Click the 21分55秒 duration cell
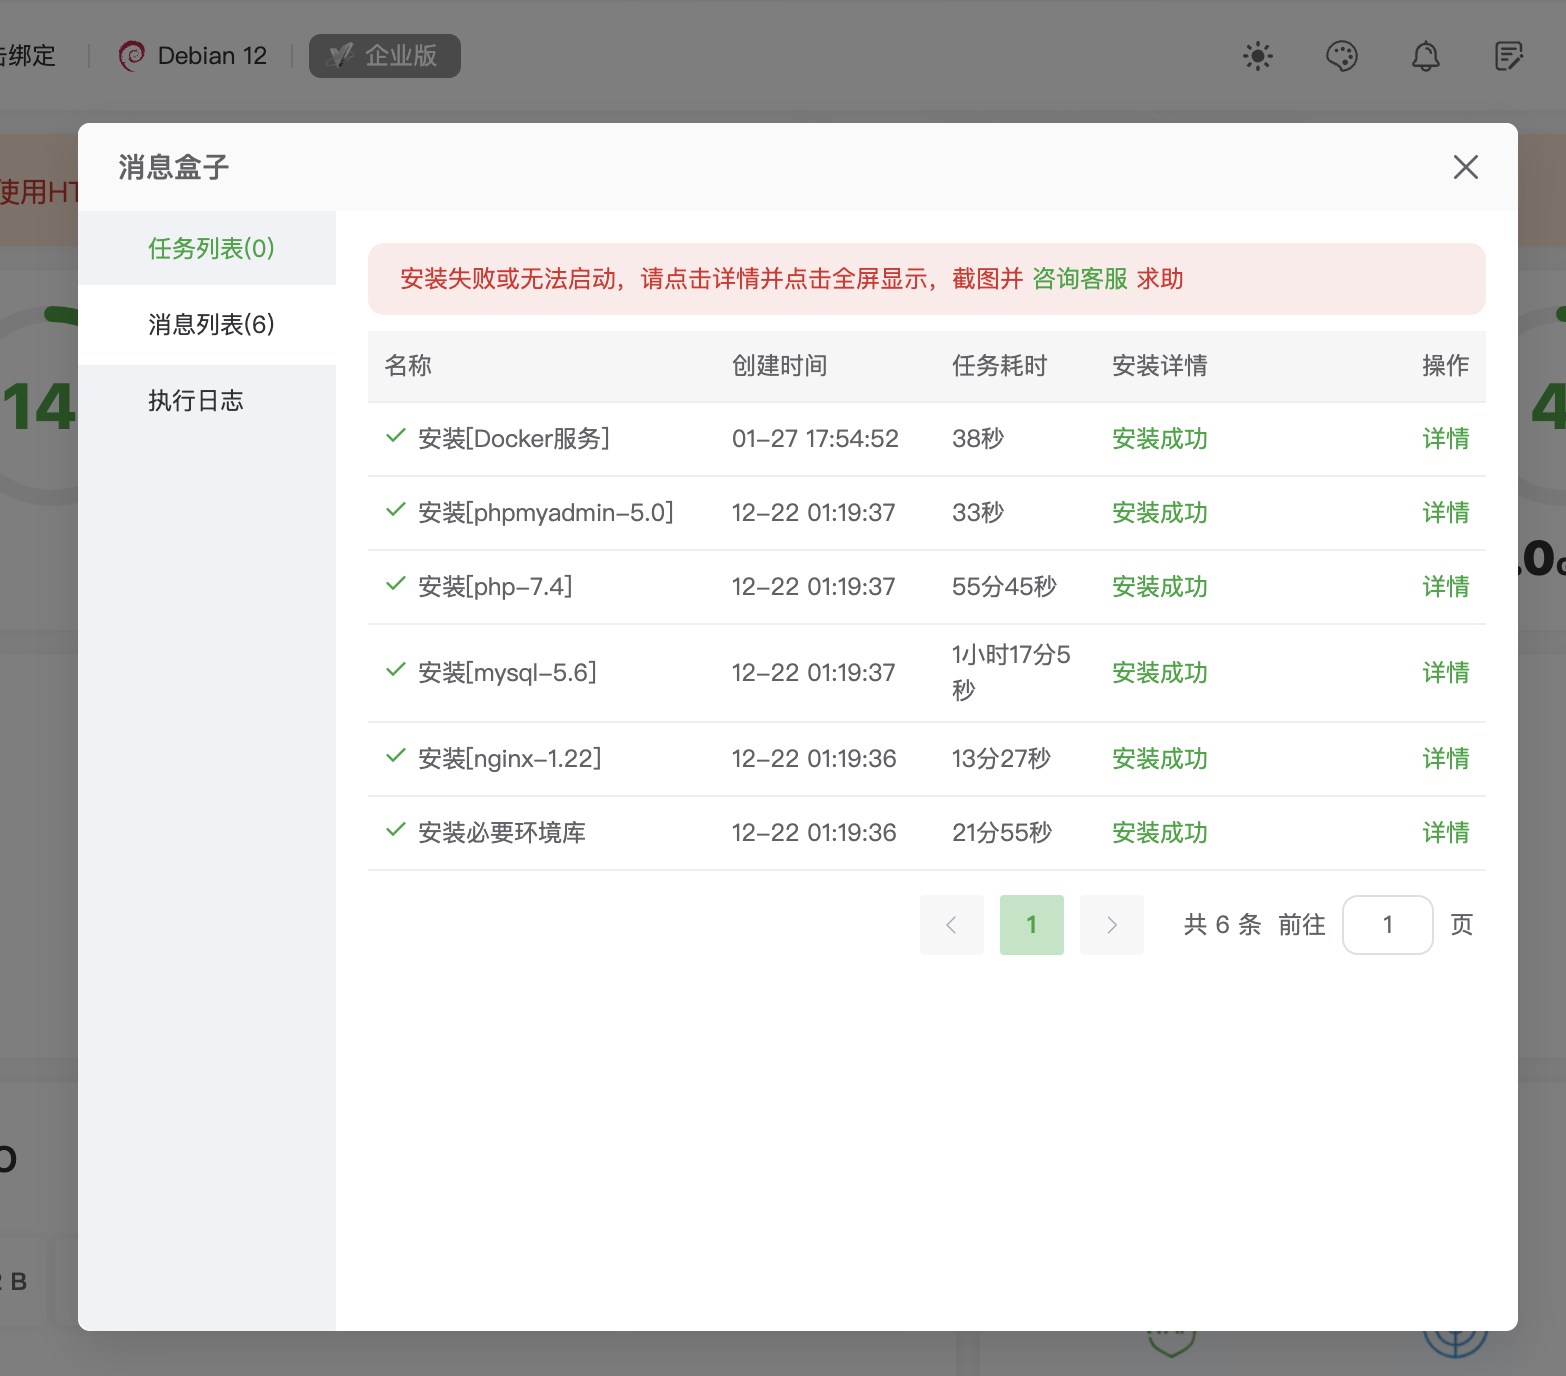The height and width of the screenshot is (1376, 1566). pyautogui.click(x=1002, y=833)
